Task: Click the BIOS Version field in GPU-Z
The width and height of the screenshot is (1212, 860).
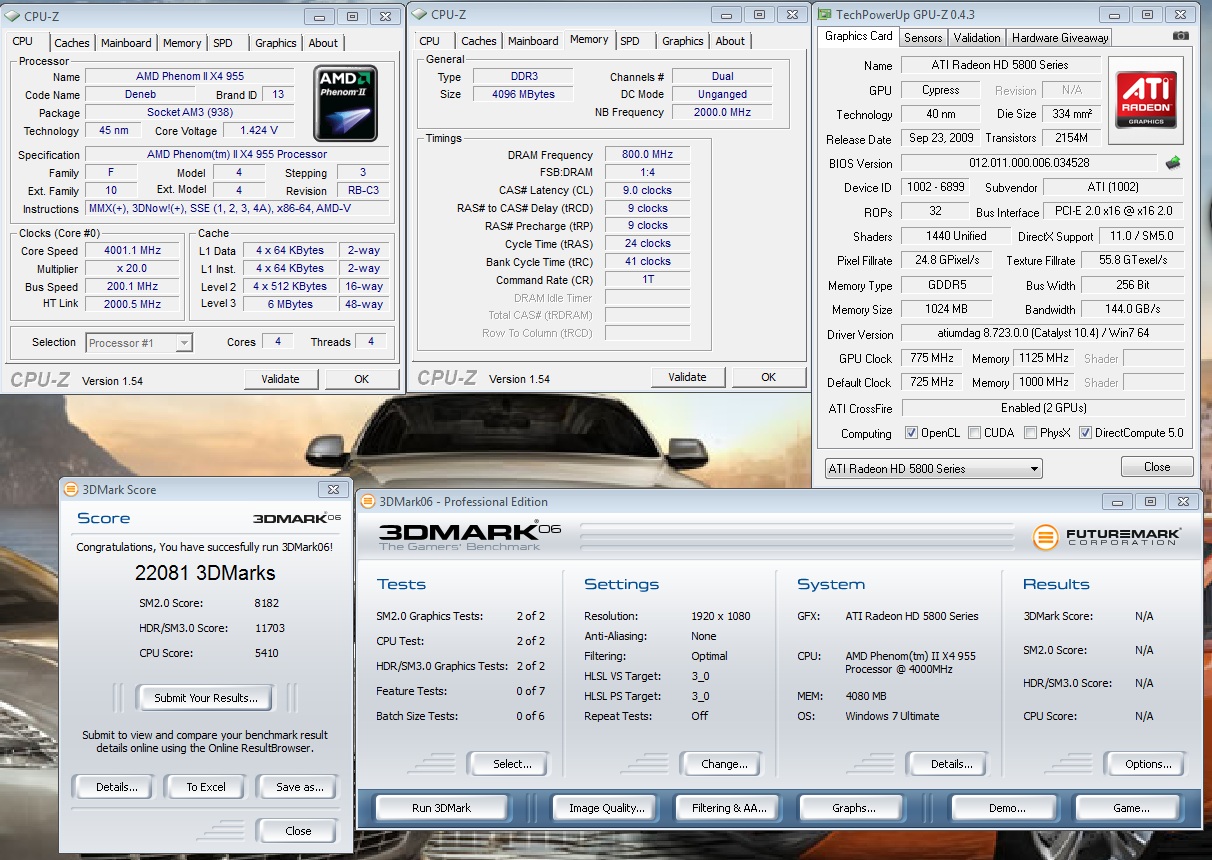Action: point(1030,163)
